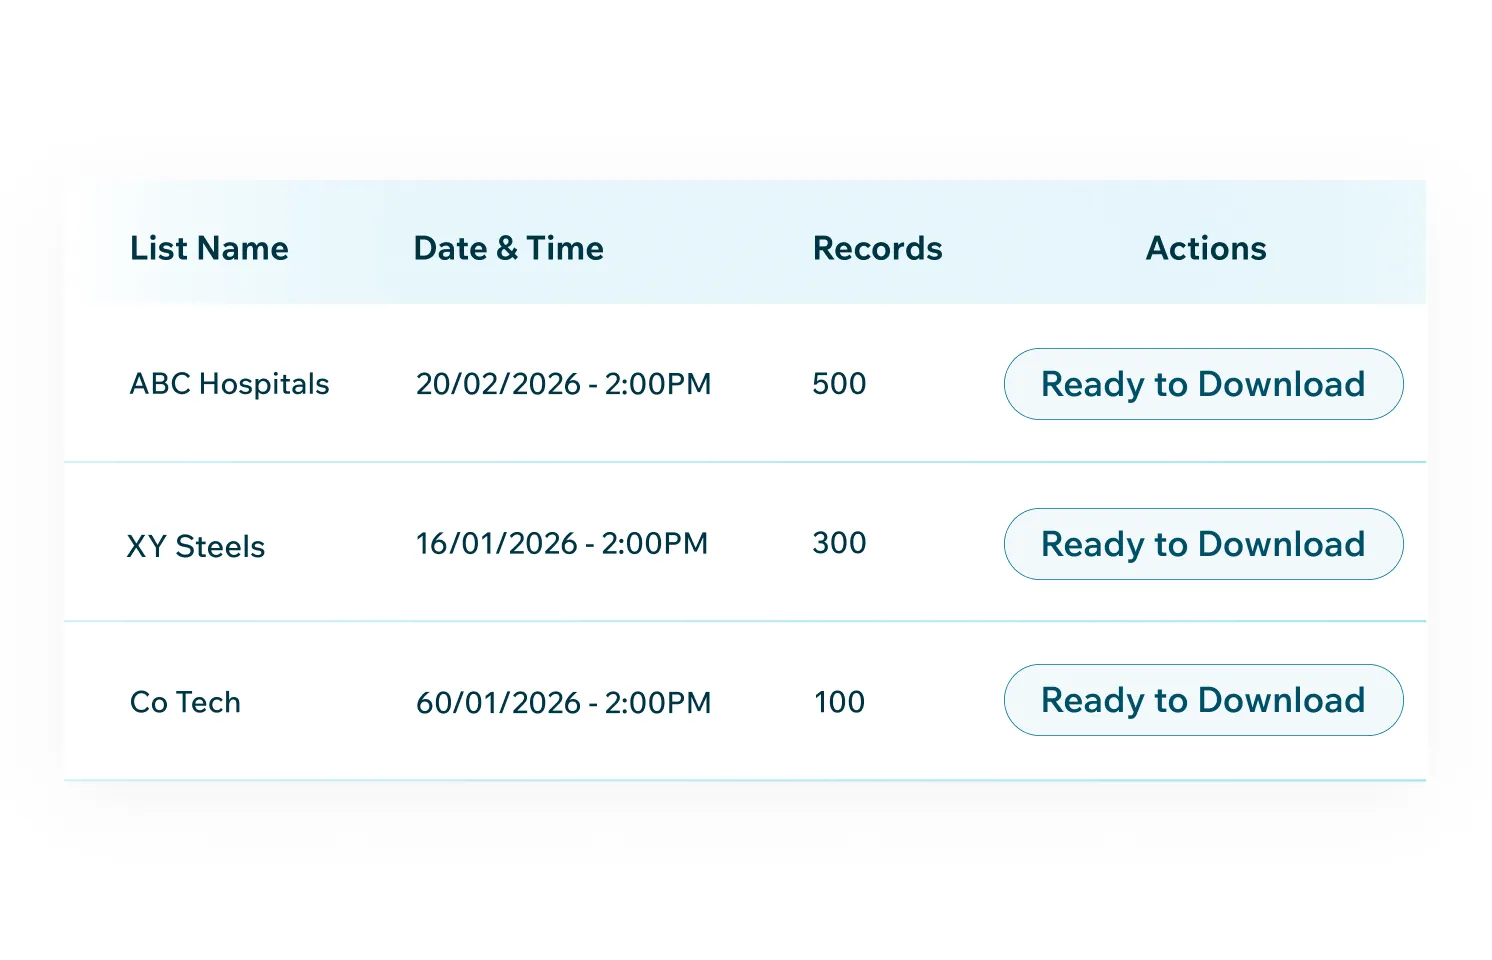Click the 100 records value
1492x960 pixels.
839,702
